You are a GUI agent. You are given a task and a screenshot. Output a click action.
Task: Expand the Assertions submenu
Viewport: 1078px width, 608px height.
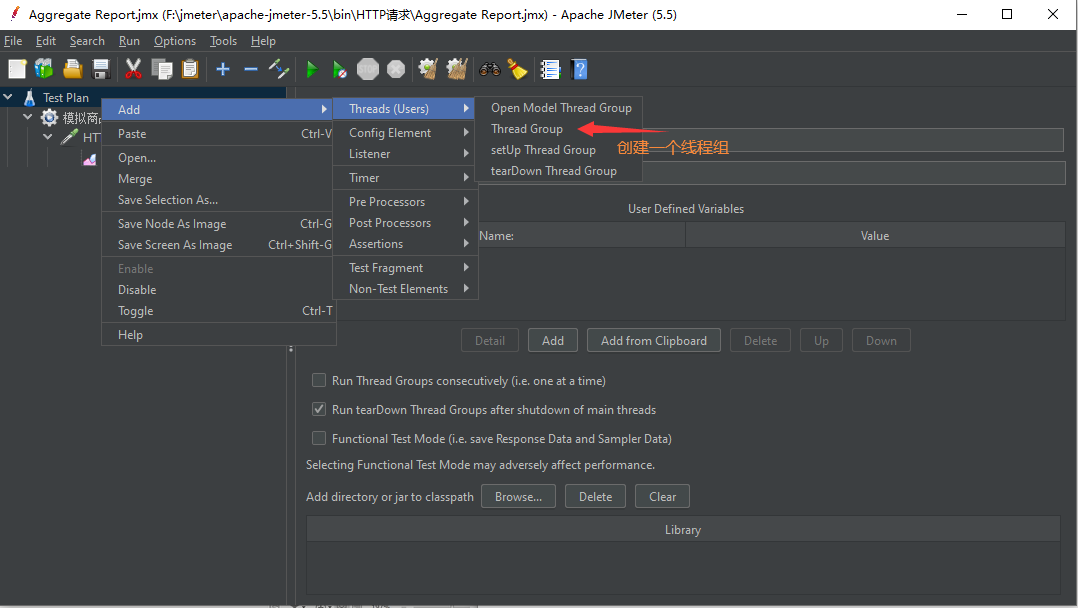pyautogui.click(x=406, y=243)
